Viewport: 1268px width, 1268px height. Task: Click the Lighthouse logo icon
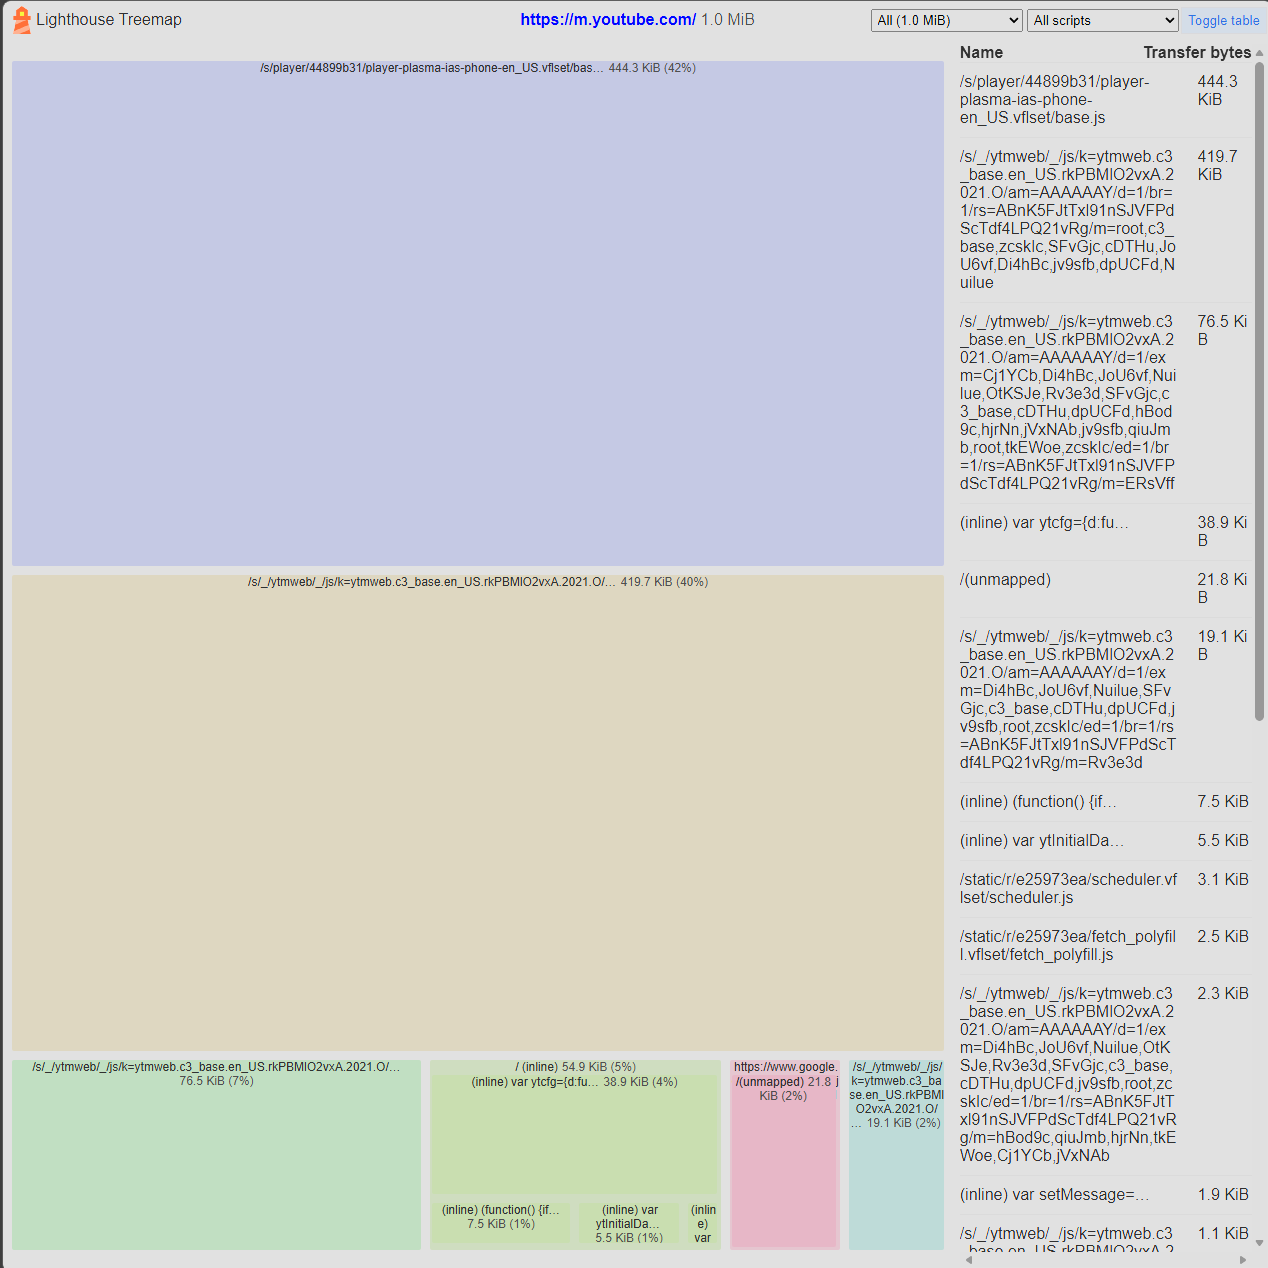click(21, 20)
